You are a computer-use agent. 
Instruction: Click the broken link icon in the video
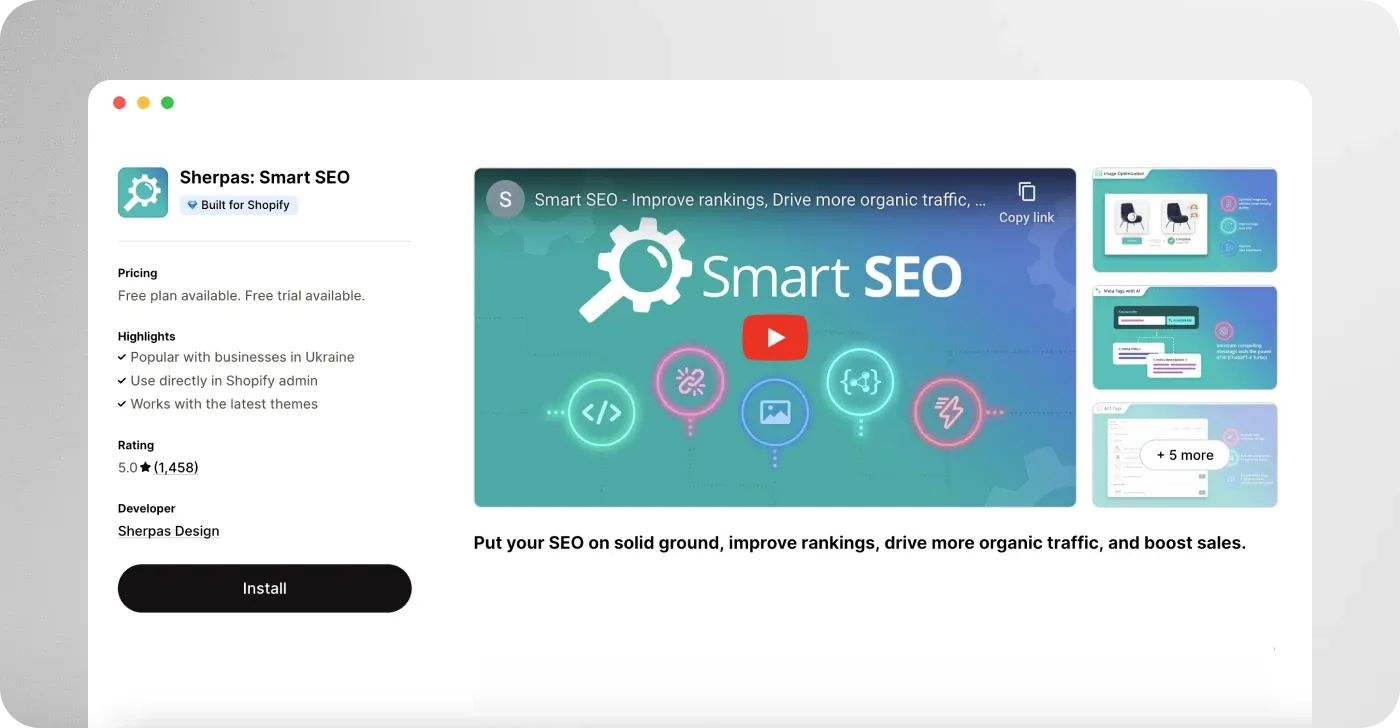[692, 382]
